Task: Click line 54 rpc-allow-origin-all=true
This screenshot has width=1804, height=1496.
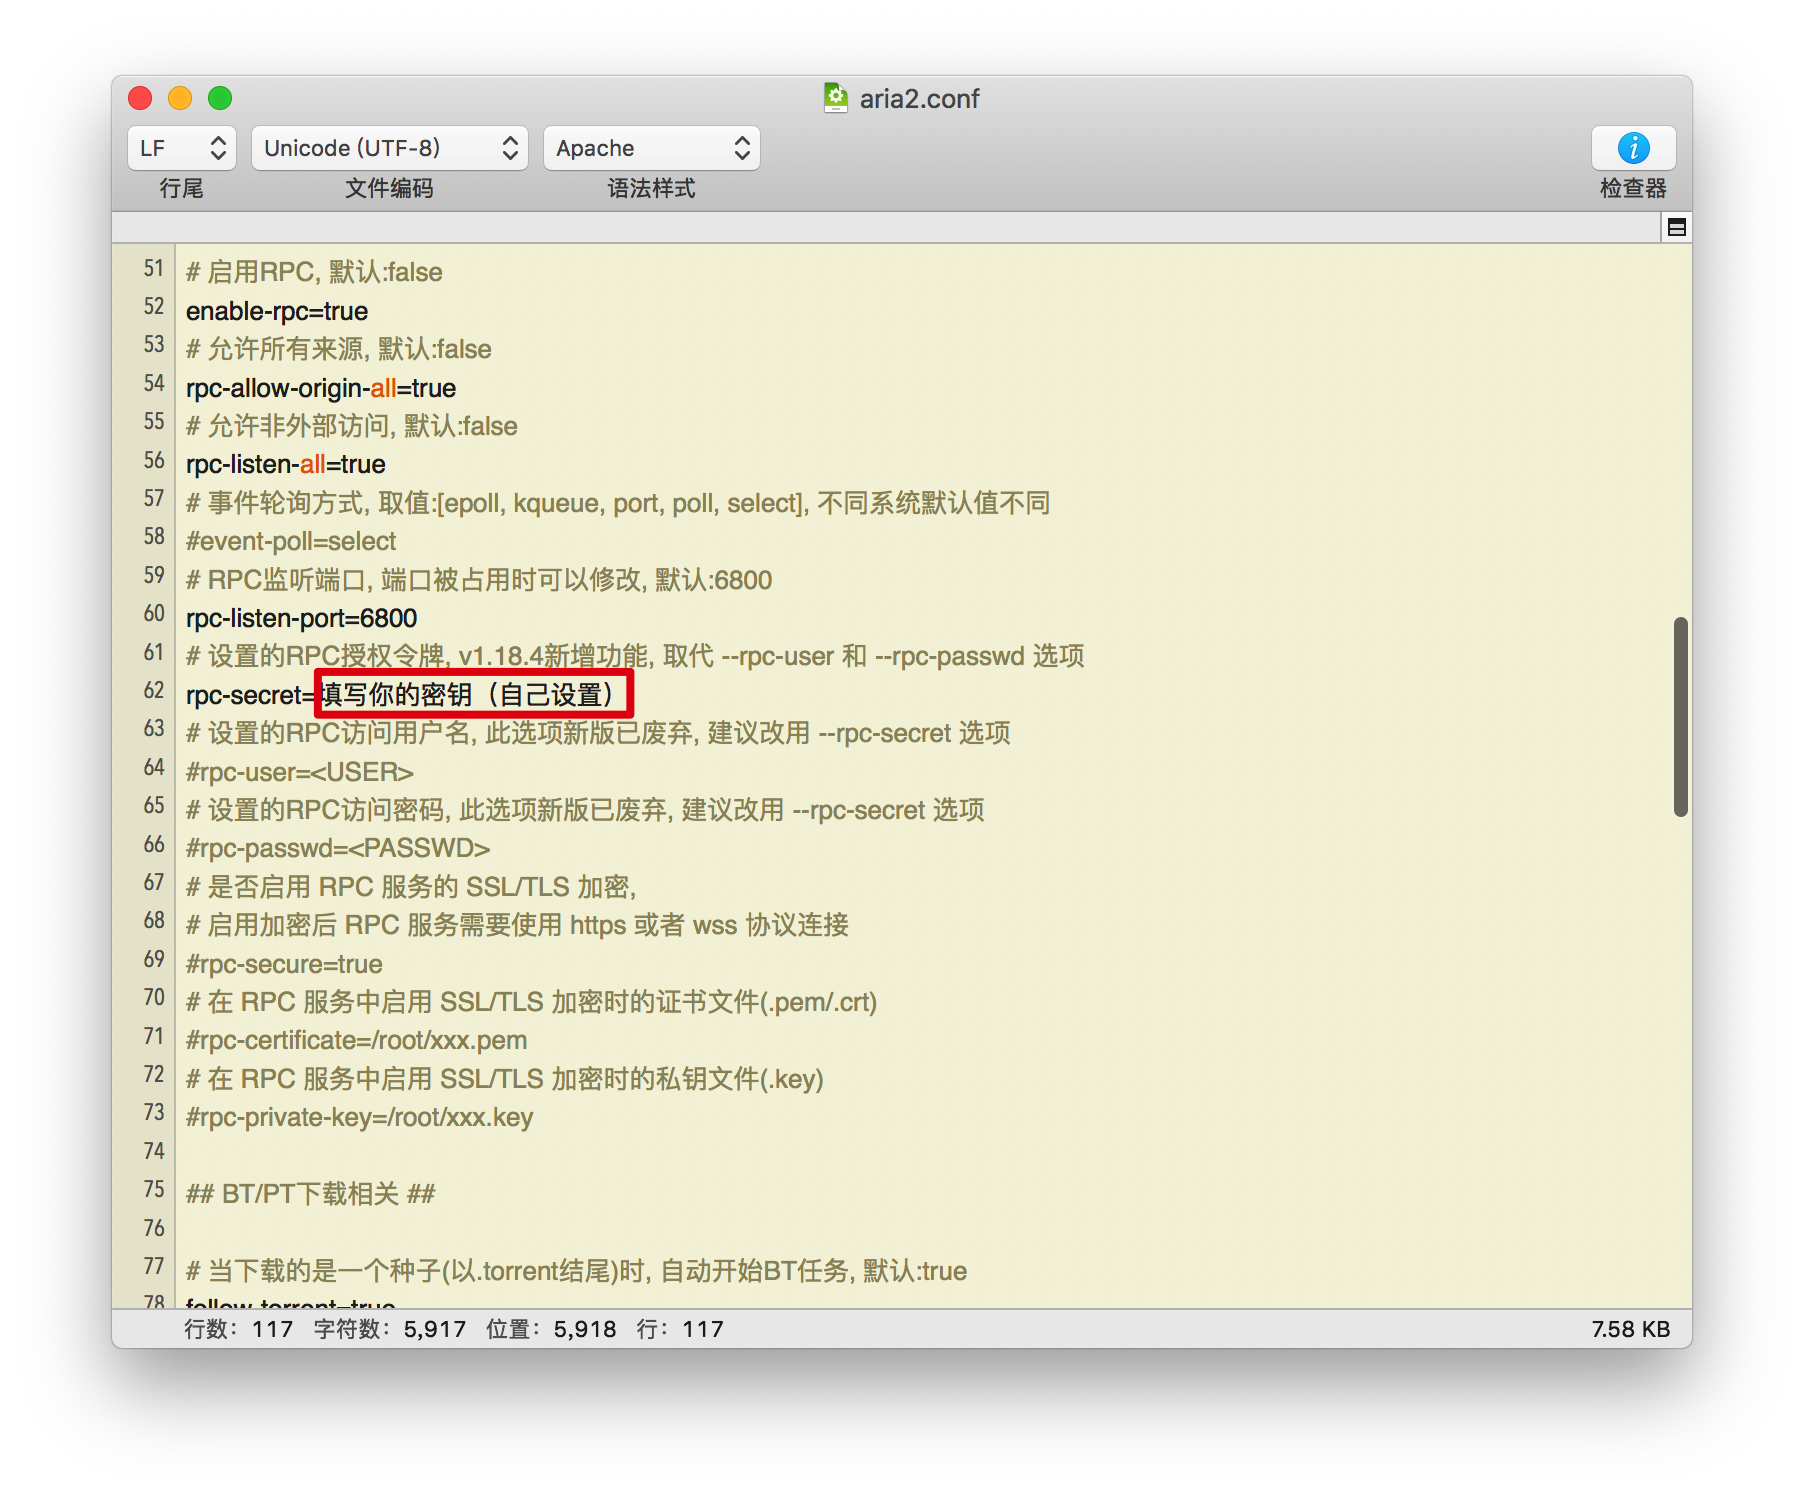Action: [321, 388]
